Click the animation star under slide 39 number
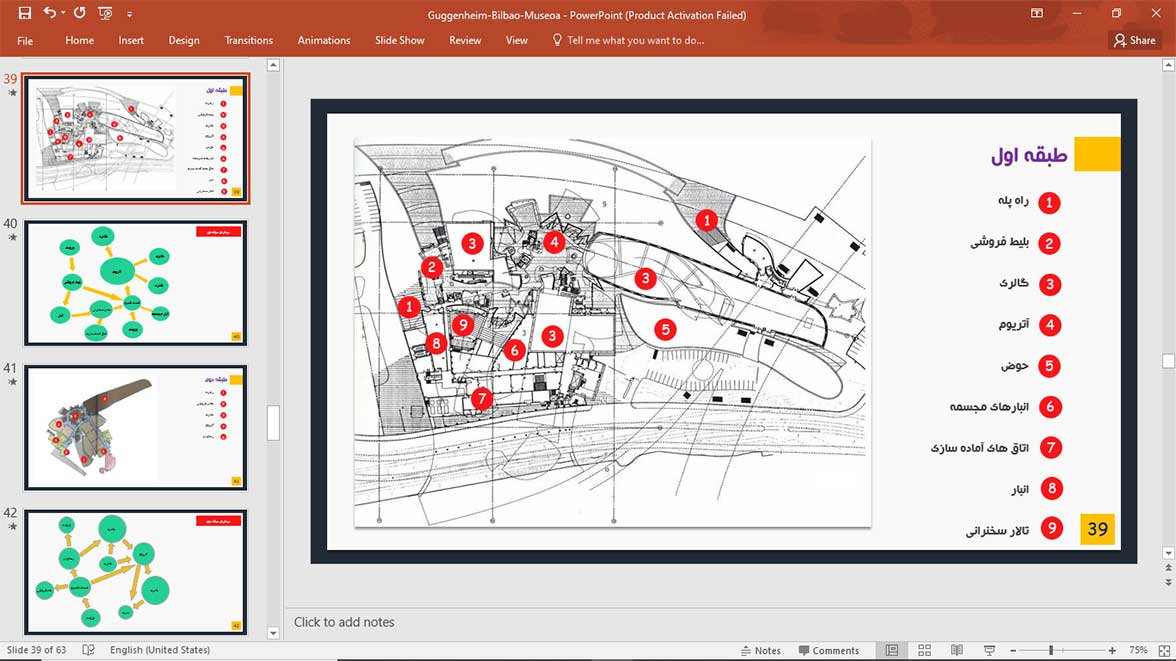This screenshot has height=661, width=1176. pos(13,93)
